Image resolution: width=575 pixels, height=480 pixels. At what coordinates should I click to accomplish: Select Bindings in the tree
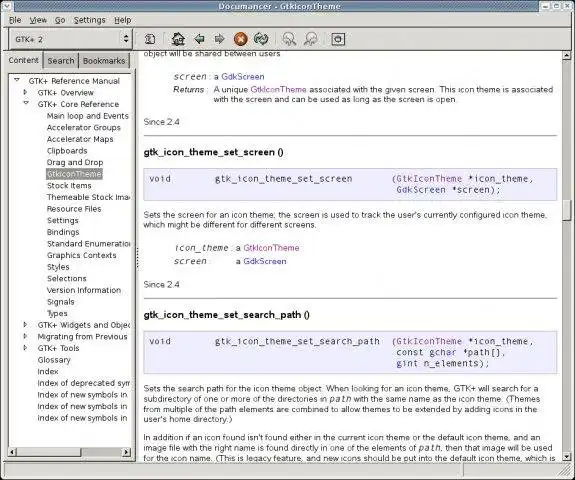(63, 232)
